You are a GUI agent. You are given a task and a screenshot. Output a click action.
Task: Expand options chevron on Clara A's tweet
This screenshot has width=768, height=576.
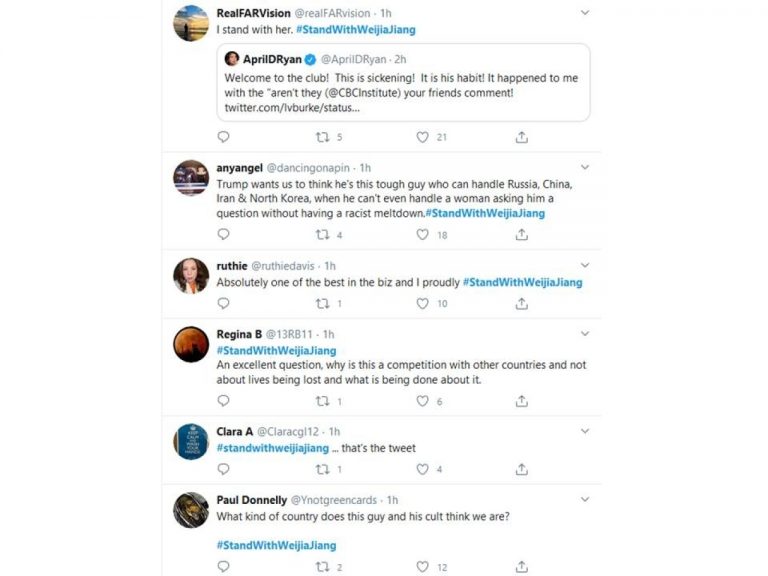585,430
